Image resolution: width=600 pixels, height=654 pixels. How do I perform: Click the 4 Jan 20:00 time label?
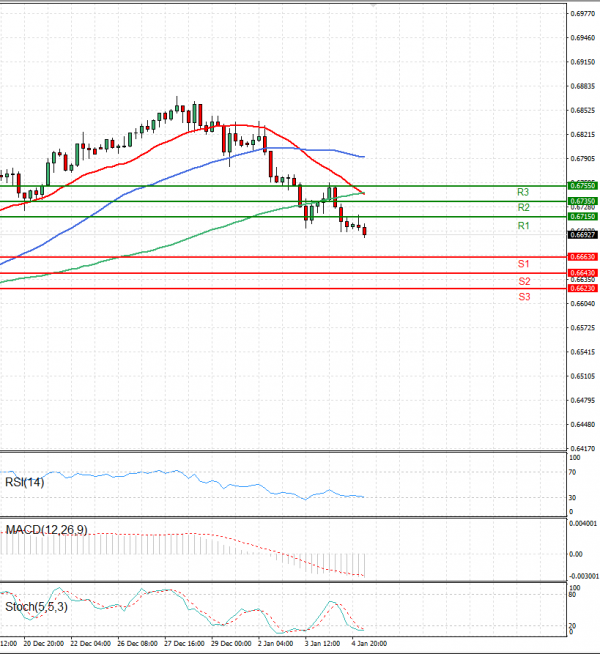tap(371, 644)
